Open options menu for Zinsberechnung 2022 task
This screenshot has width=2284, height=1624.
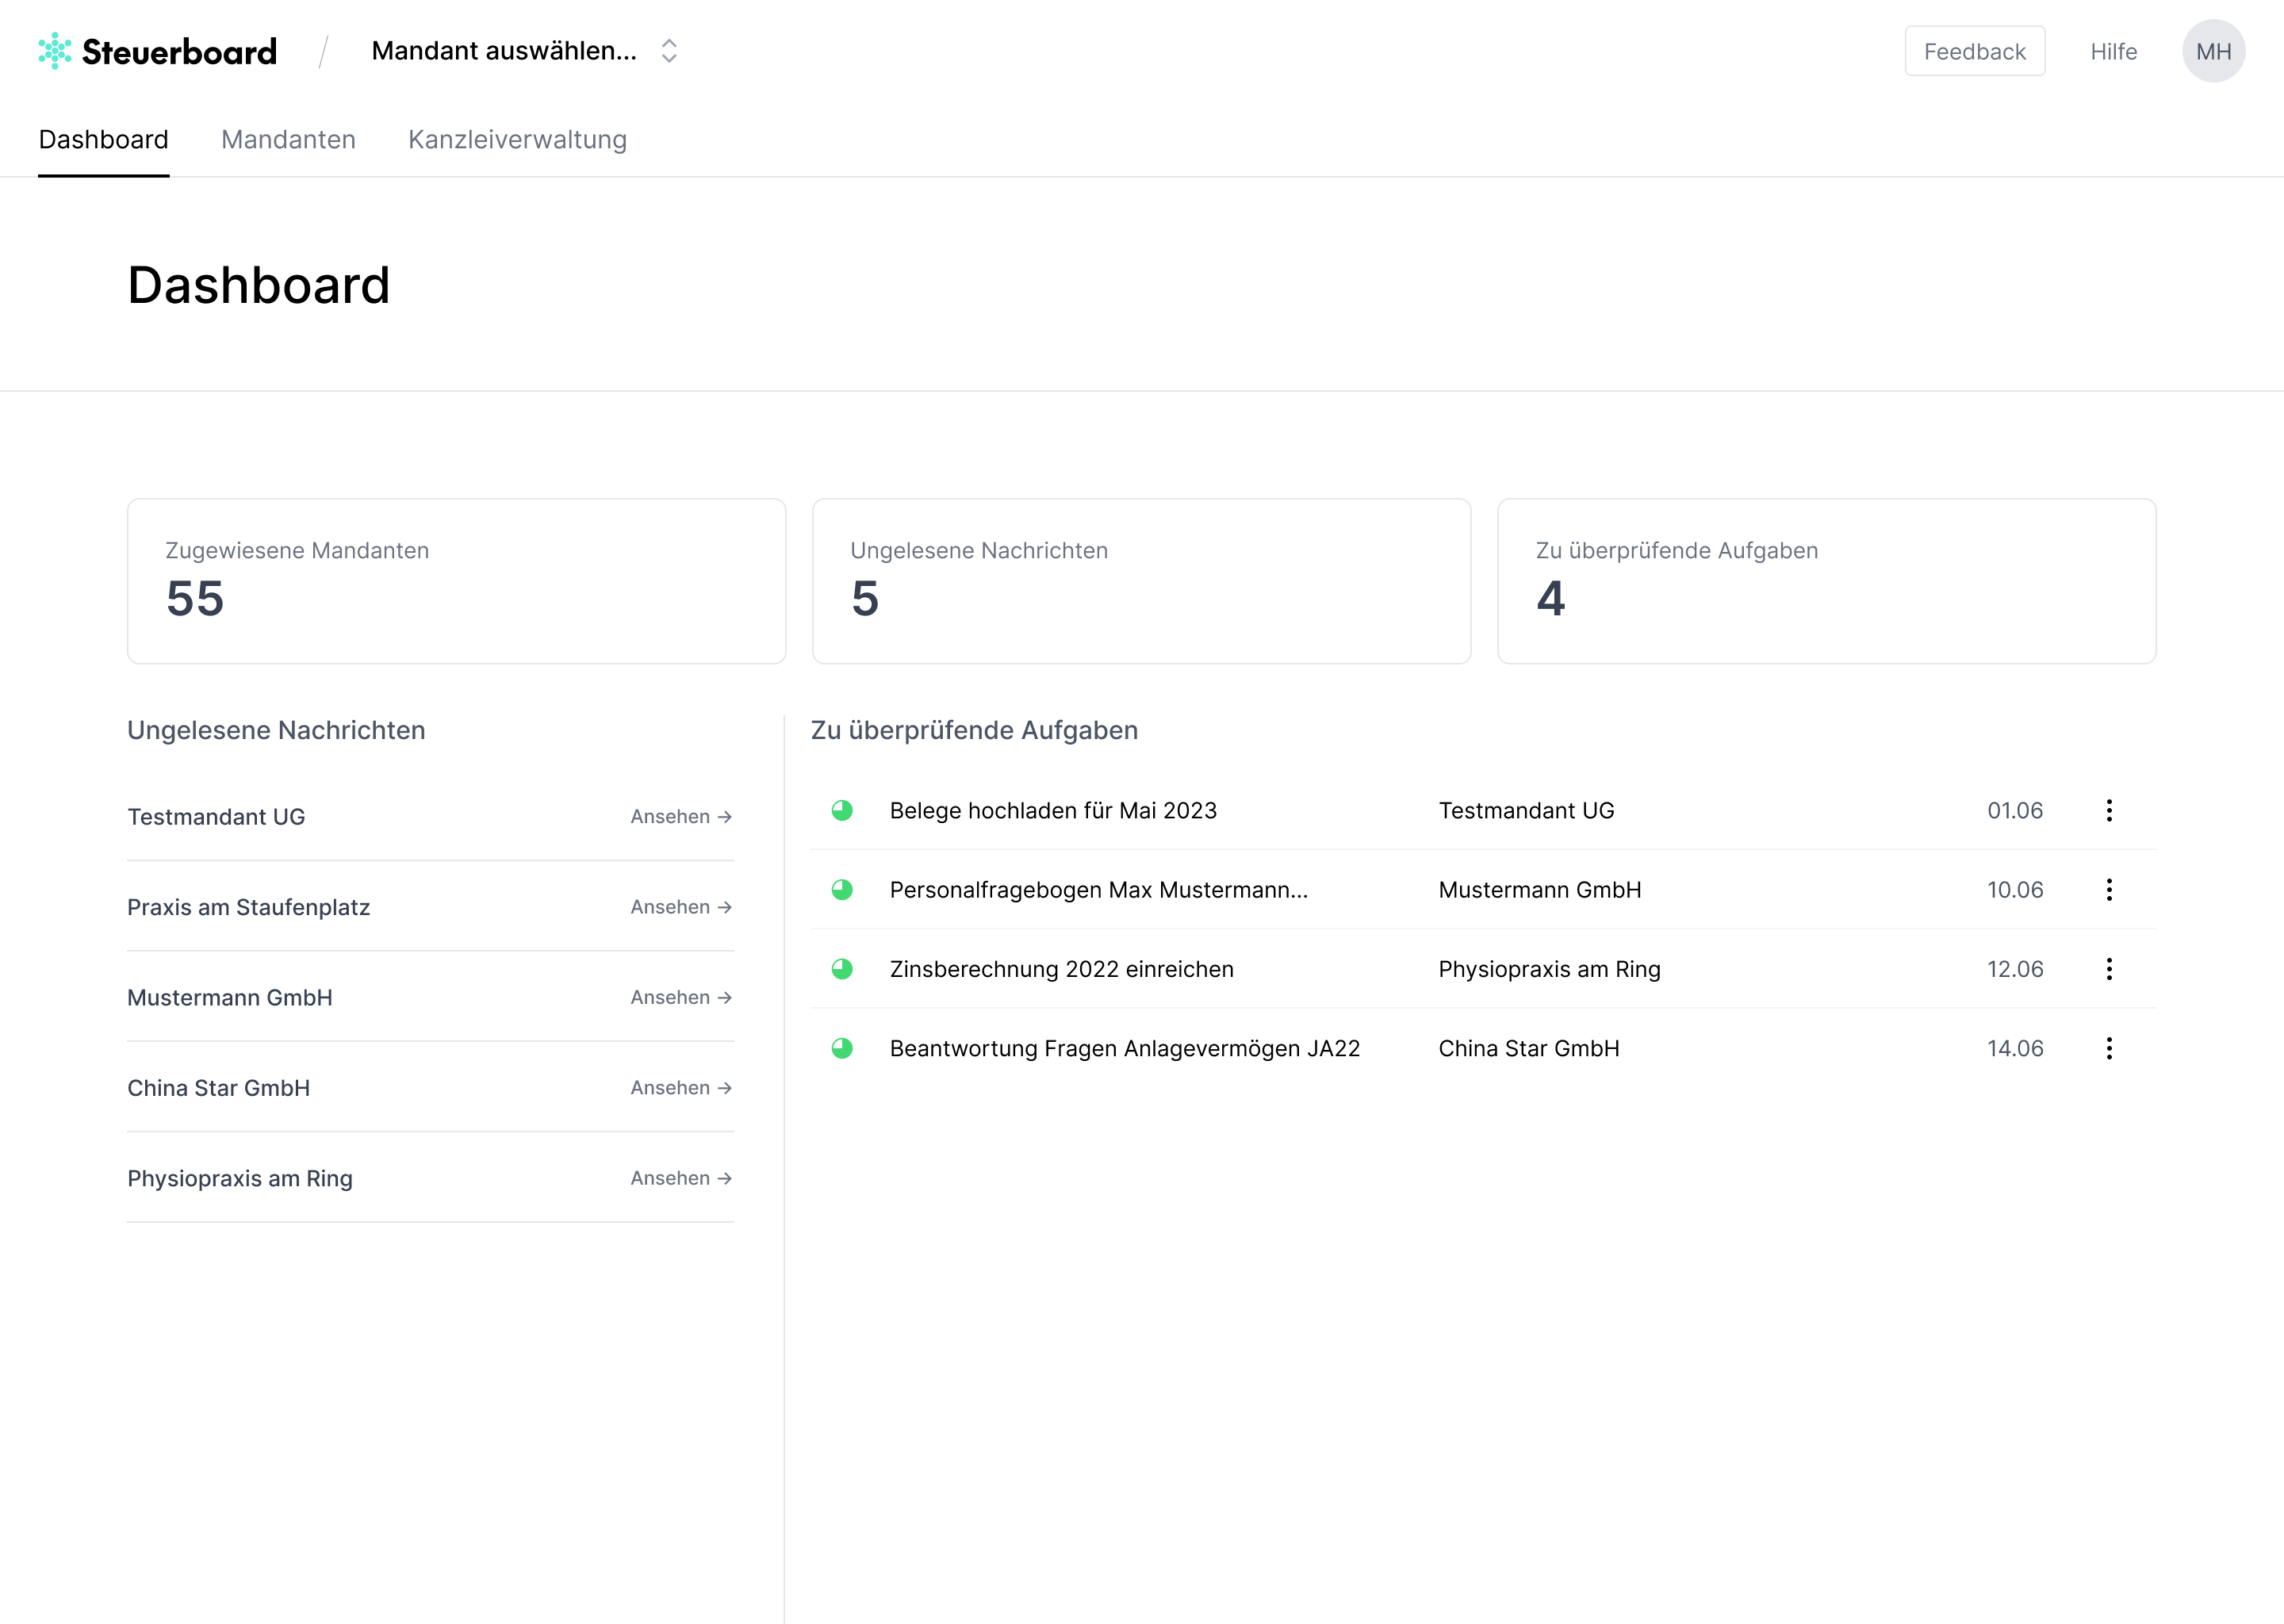[x=2109, y=968]
